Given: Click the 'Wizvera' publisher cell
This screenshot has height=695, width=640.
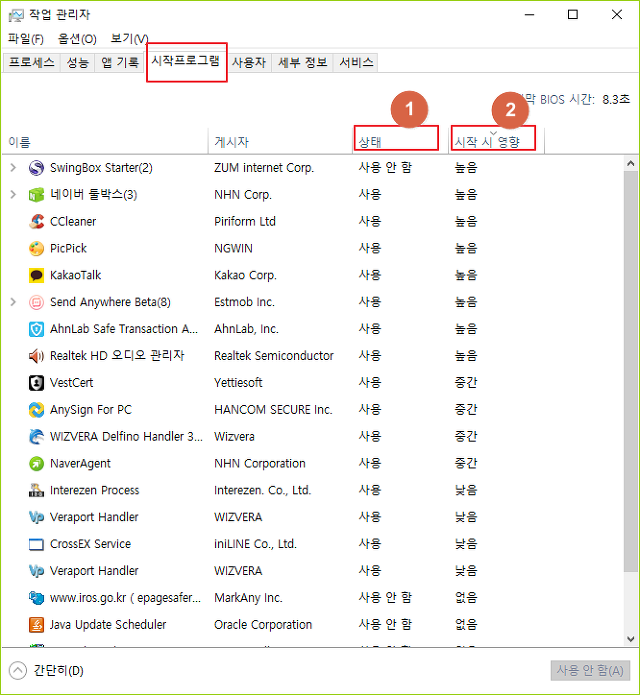Looking at the screenshot, I should tap(234, 437).
